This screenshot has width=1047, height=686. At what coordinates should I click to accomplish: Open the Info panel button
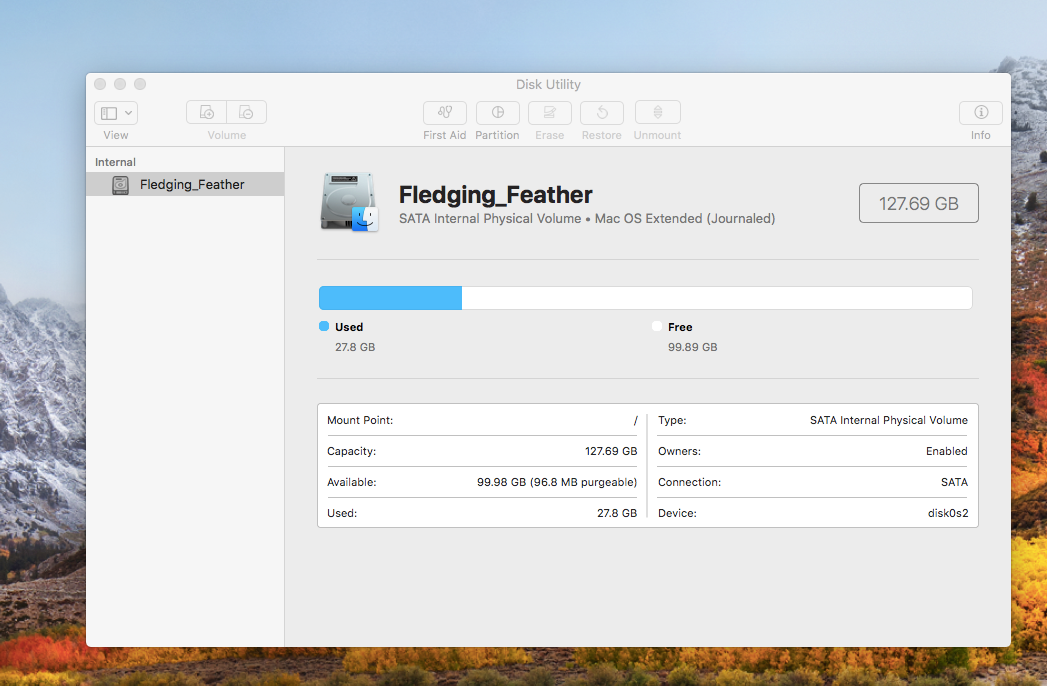[x=981, y=112]
